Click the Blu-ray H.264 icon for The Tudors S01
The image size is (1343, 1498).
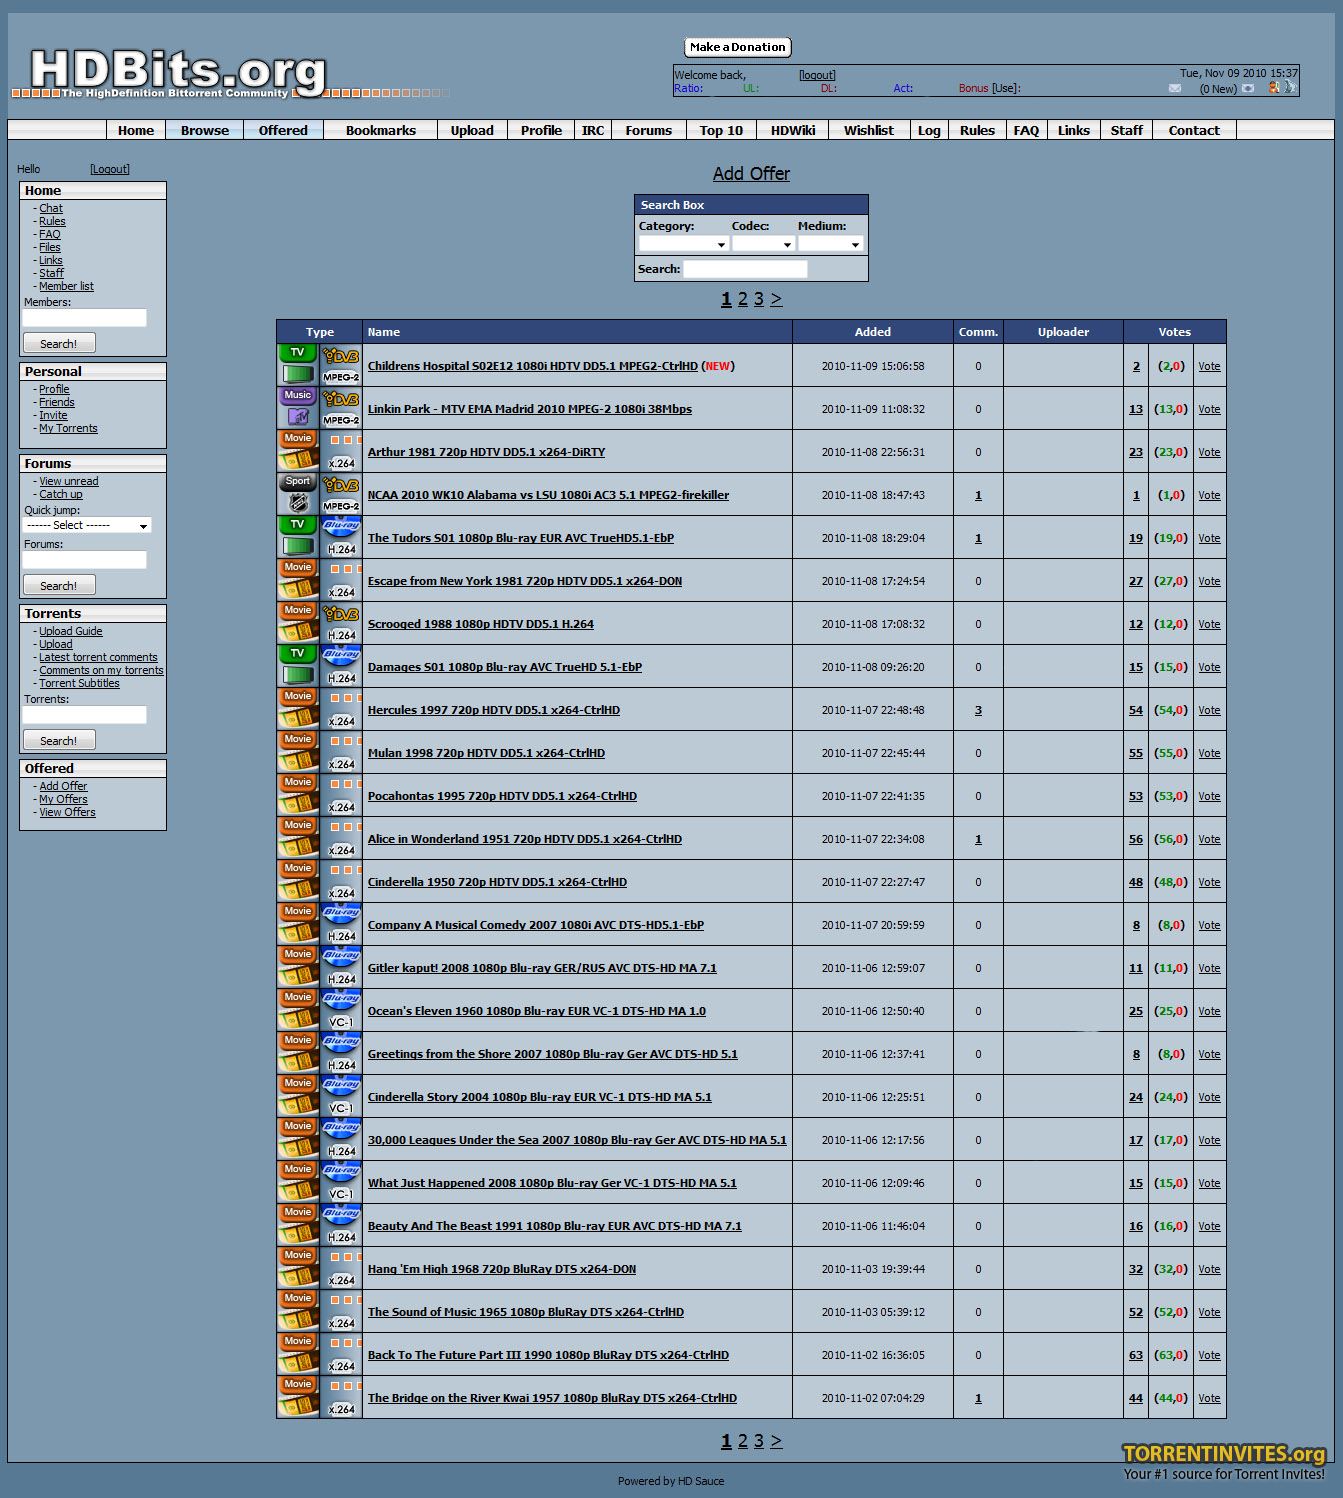click(341, 537)
